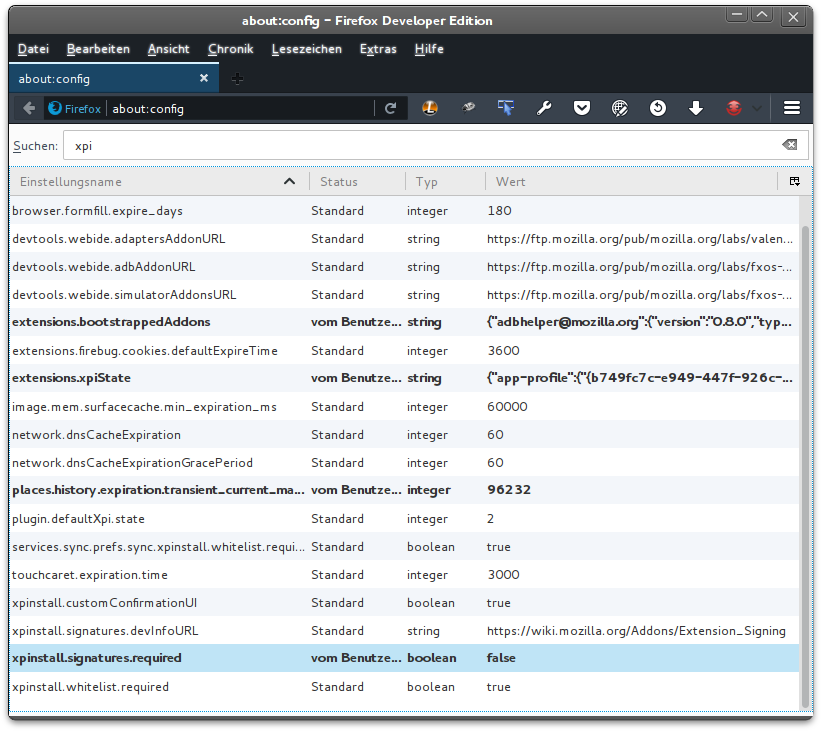This screenshot has height=731, width=821.
Task: Activate the eyedropper toolbar icon
Action: coord(468,108)
